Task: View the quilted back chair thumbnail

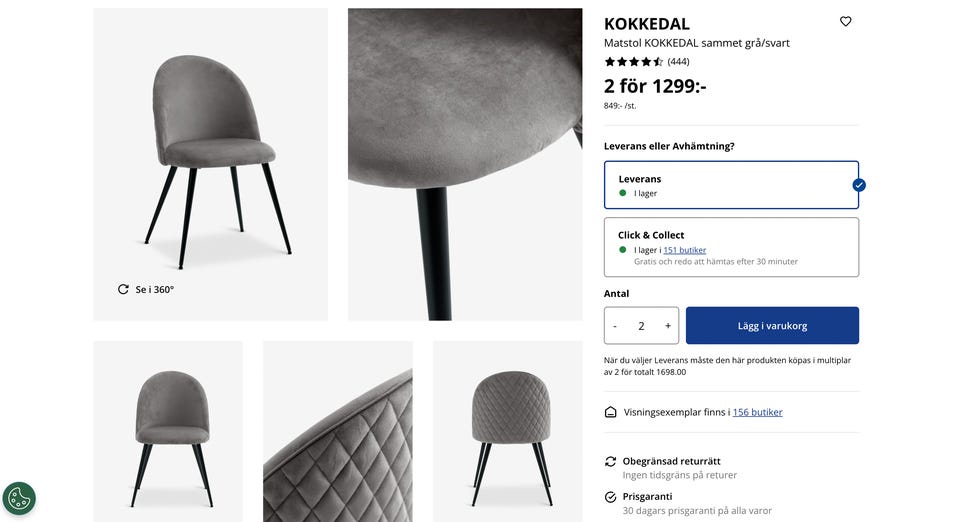Action: coord(508,431)
